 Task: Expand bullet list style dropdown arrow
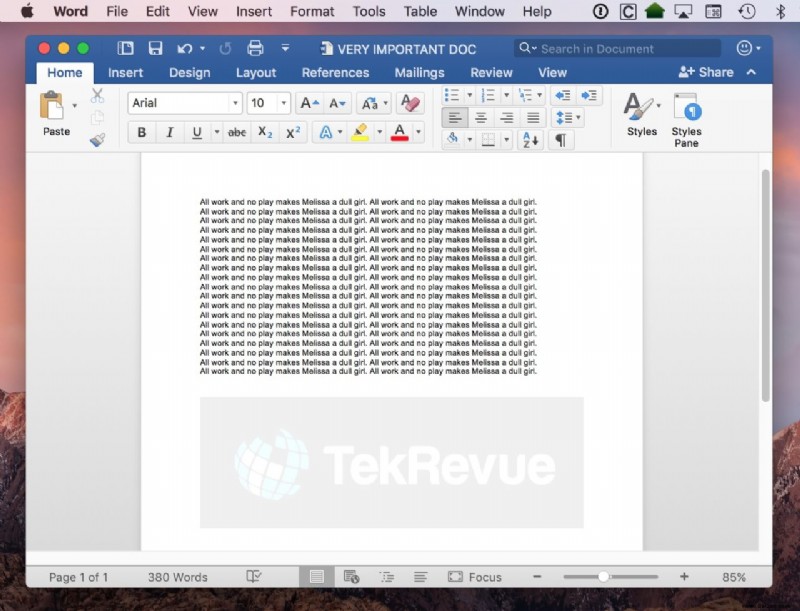[469, 95]
